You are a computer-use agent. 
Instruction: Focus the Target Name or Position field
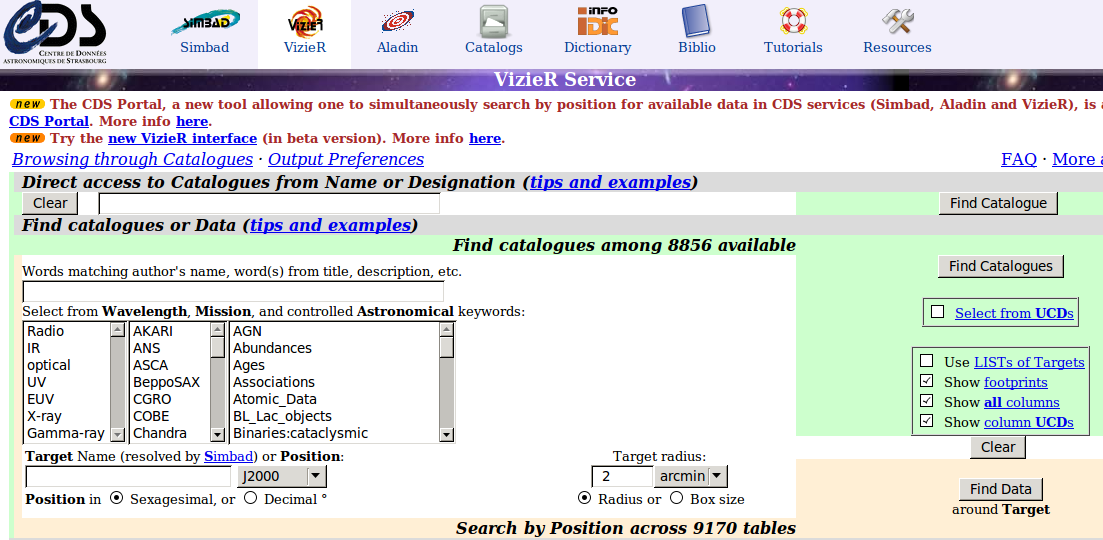(128, 476)
